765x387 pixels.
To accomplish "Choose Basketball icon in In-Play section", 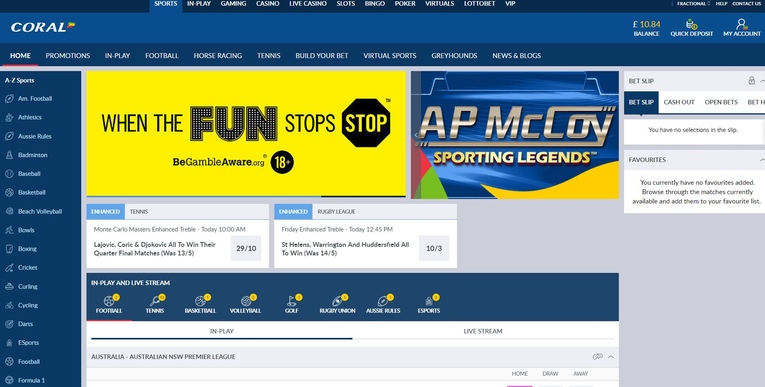I will point(200,301).
